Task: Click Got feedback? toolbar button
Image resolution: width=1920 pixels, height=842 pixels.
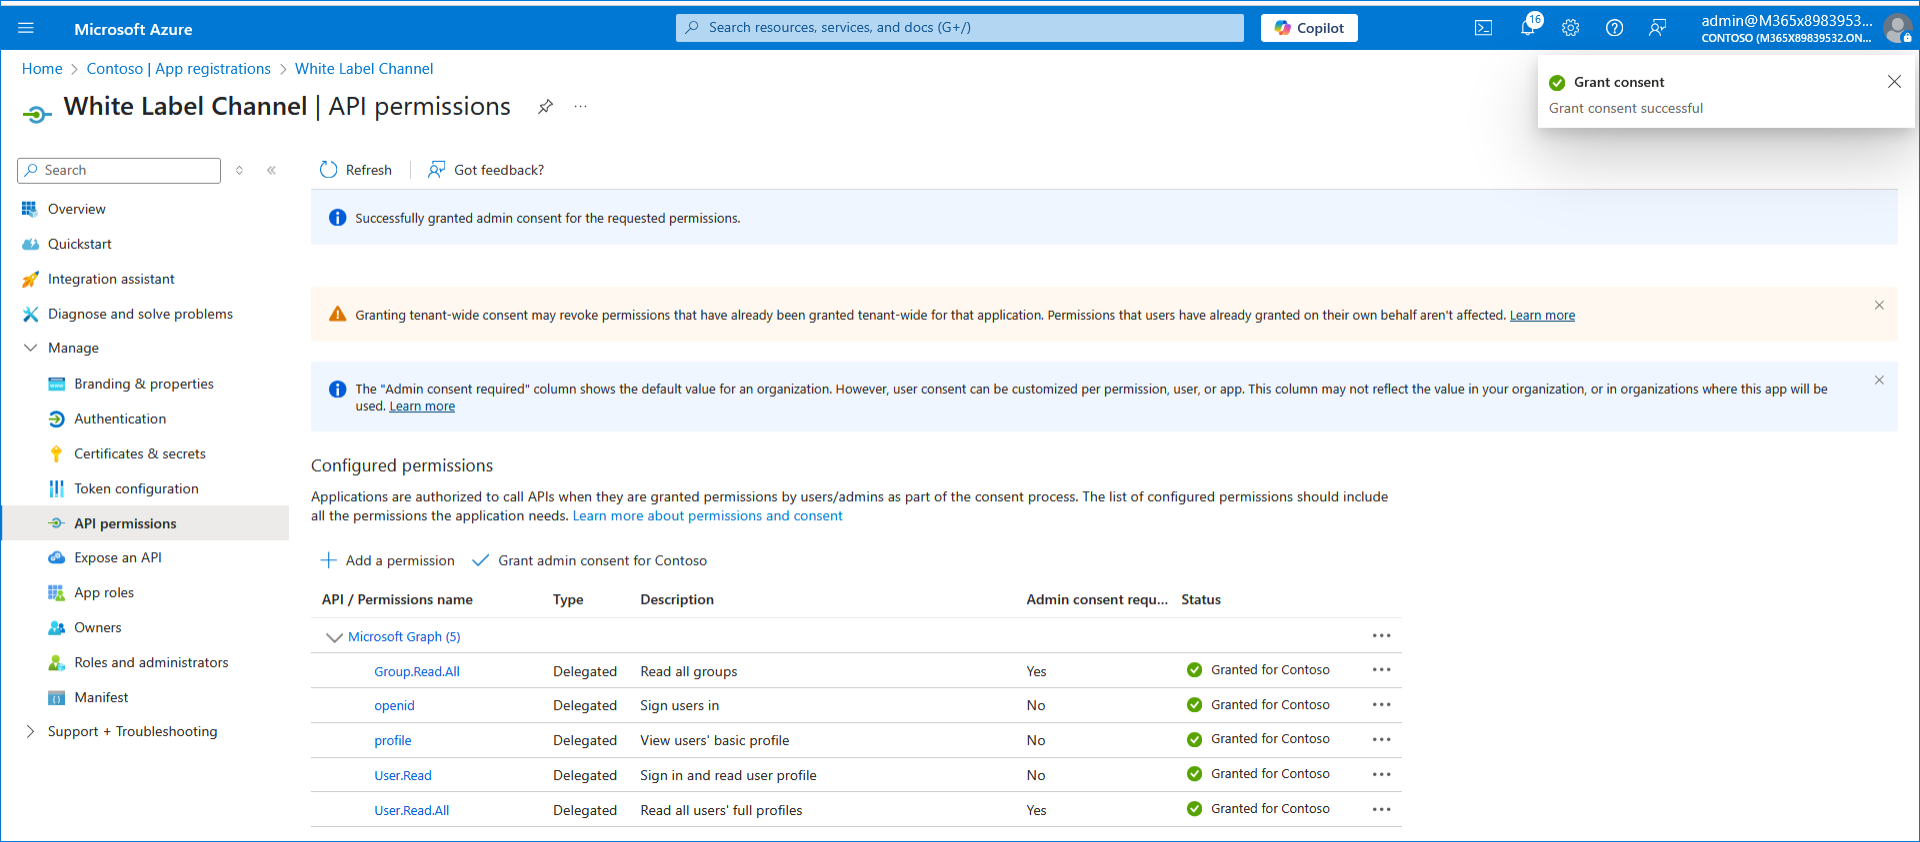Action: (x=486, y=170)
